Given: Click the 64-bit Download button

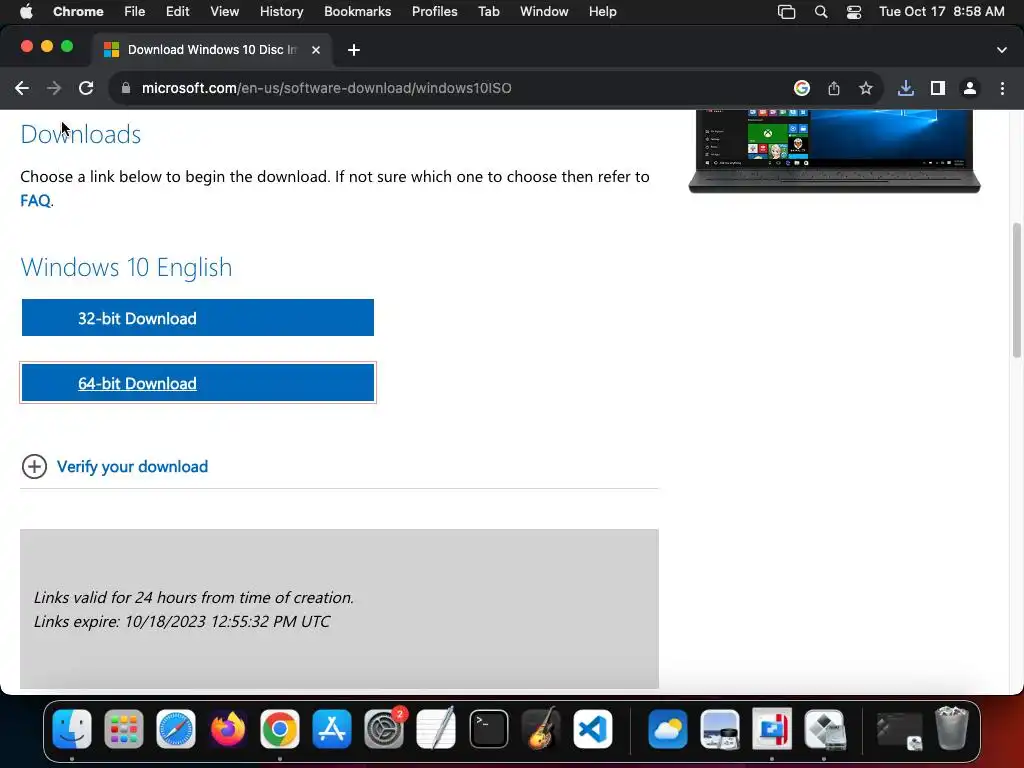Looking at the screenshot, I should pos(198,383).
